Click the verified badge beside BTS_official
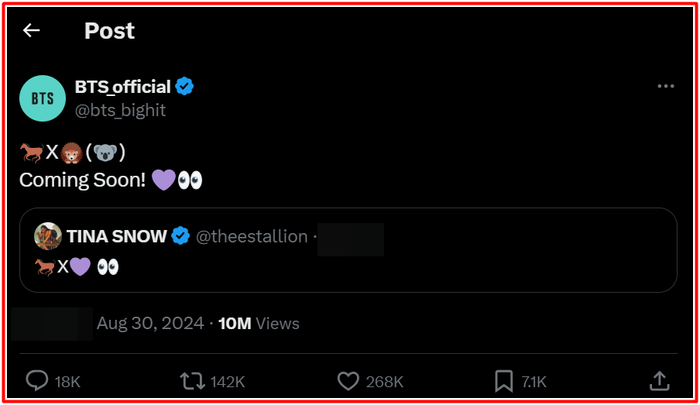This screenshot has width=700, height=405. [x=184, y=87]
